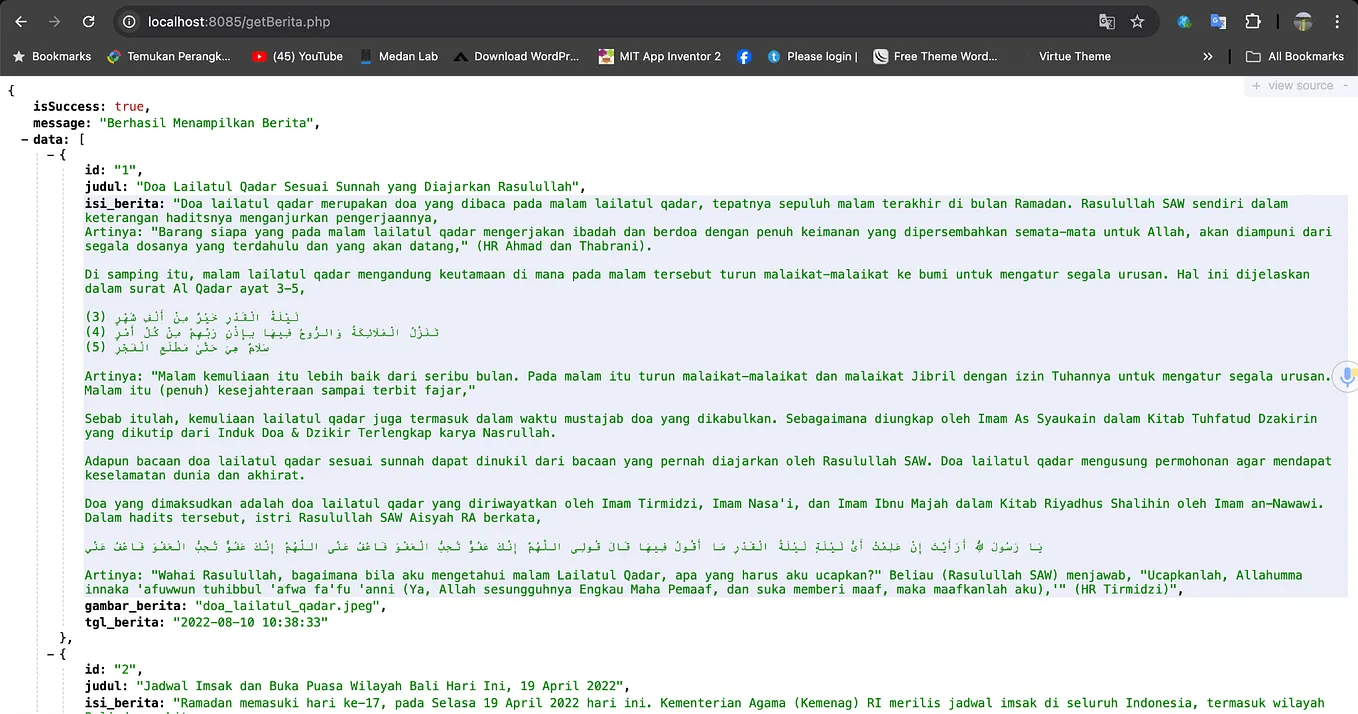
Task: Click the forward navigation arrow
Action: 55,21
